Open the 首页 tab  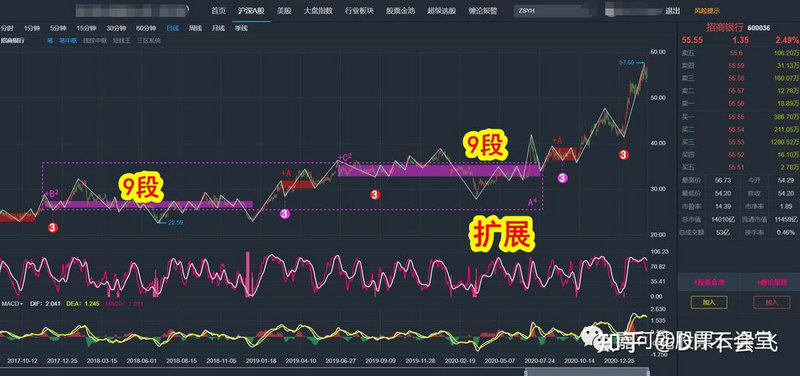[x=218, y=10]
